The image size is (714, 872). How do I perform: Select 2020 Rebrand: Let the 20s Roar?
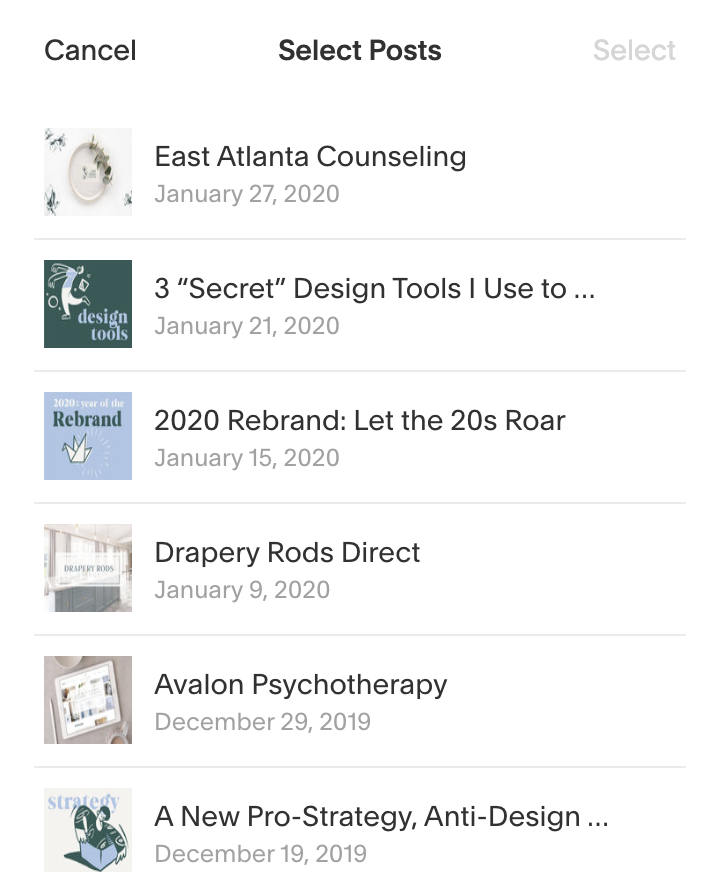click(x=359, y=421)
